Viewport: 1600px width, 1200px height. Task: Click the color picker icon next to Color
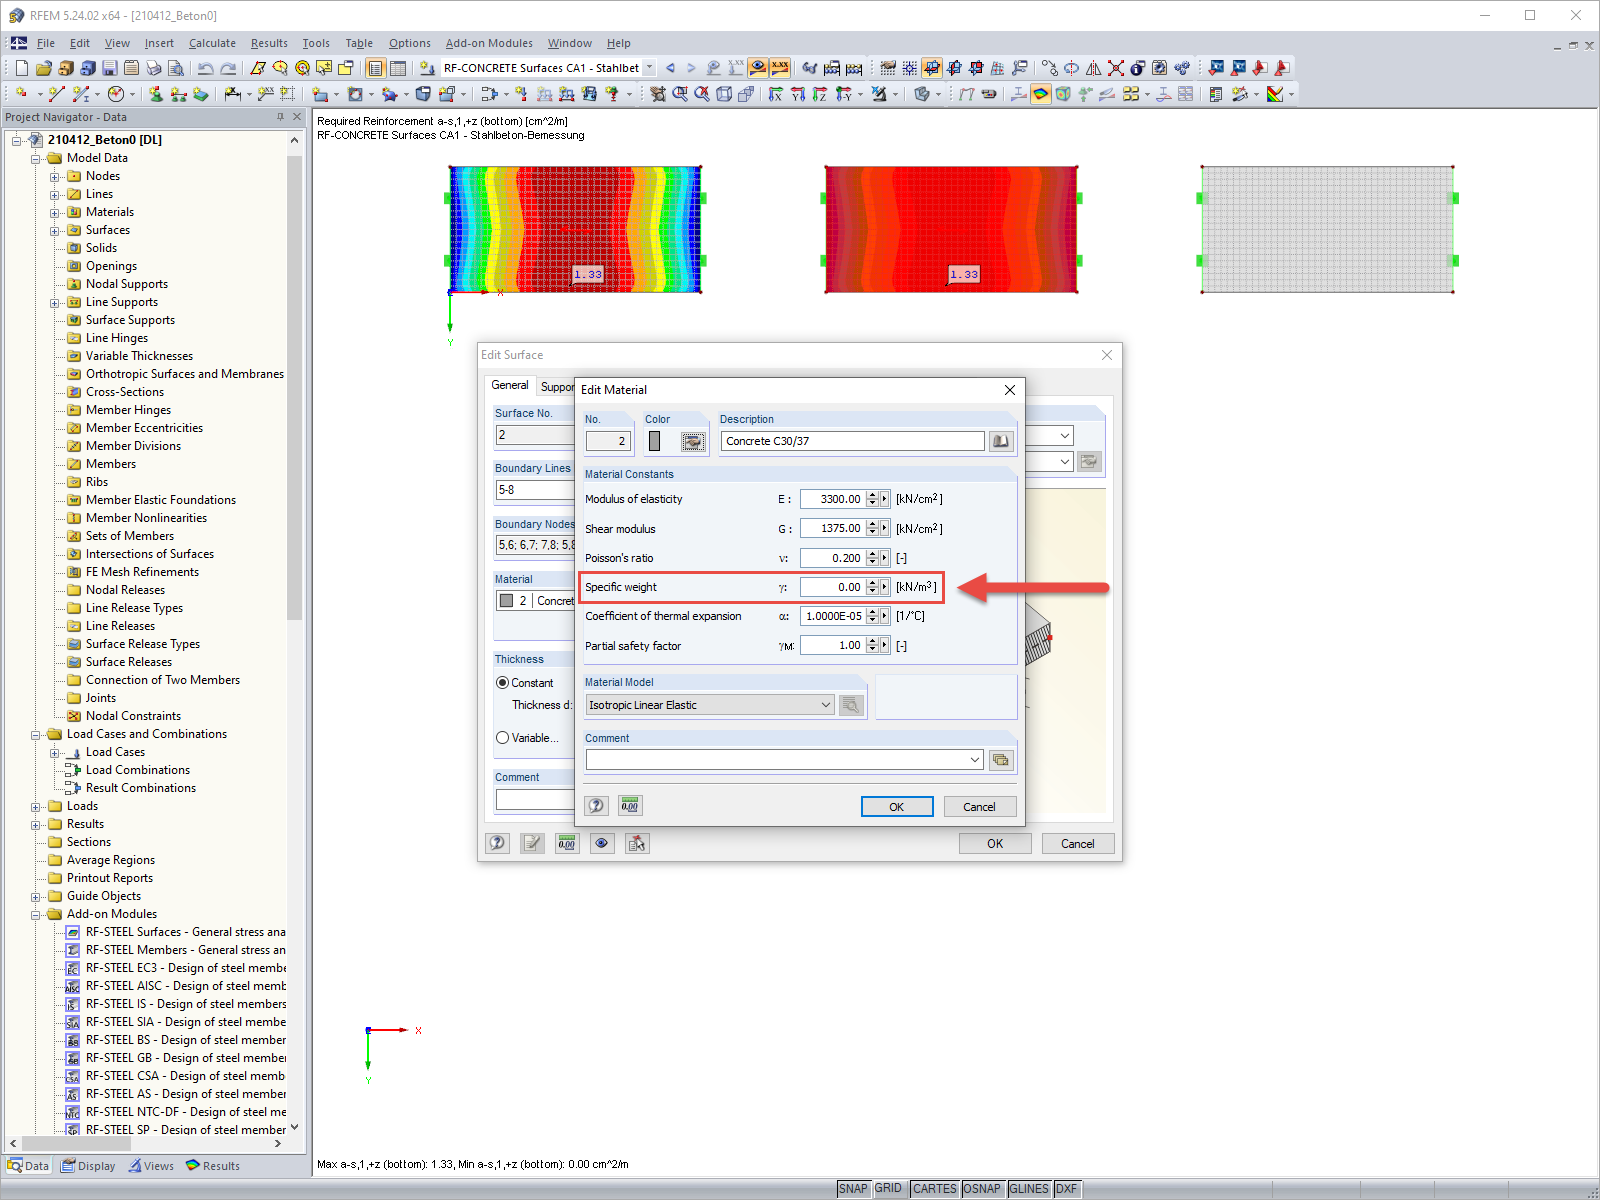[694, 440]
